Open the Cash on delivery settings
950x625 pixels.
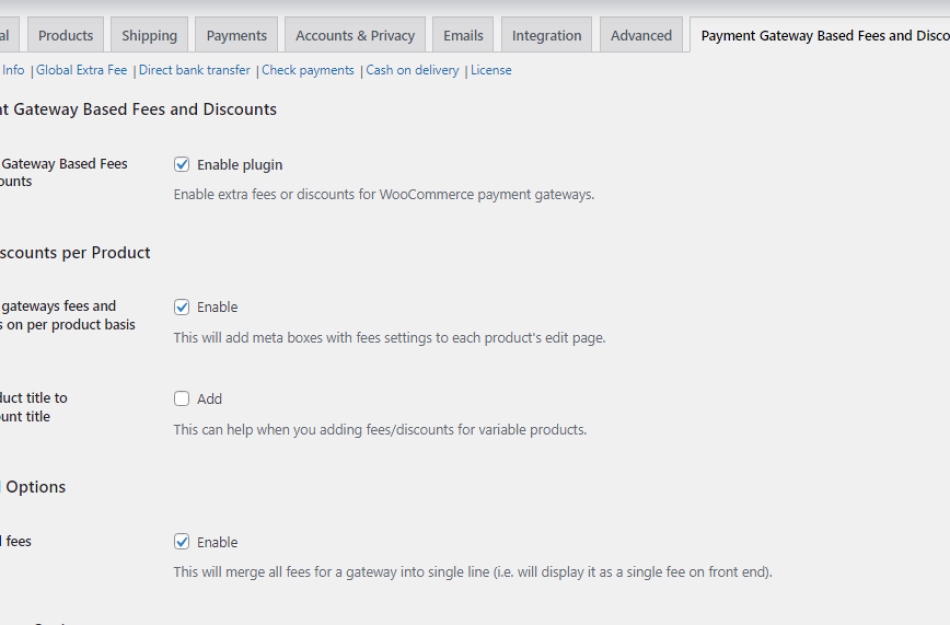coord(412,70)
